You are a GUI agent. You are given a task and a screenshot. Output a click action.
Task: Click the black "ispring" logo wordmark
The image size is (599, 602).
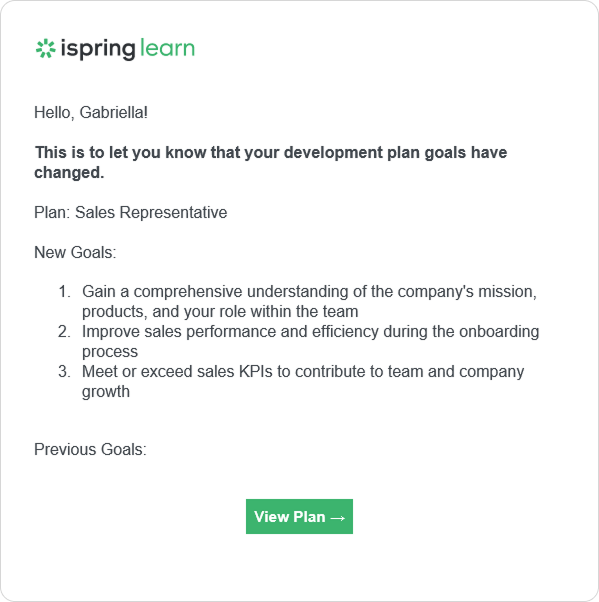[x=98, y=49]
